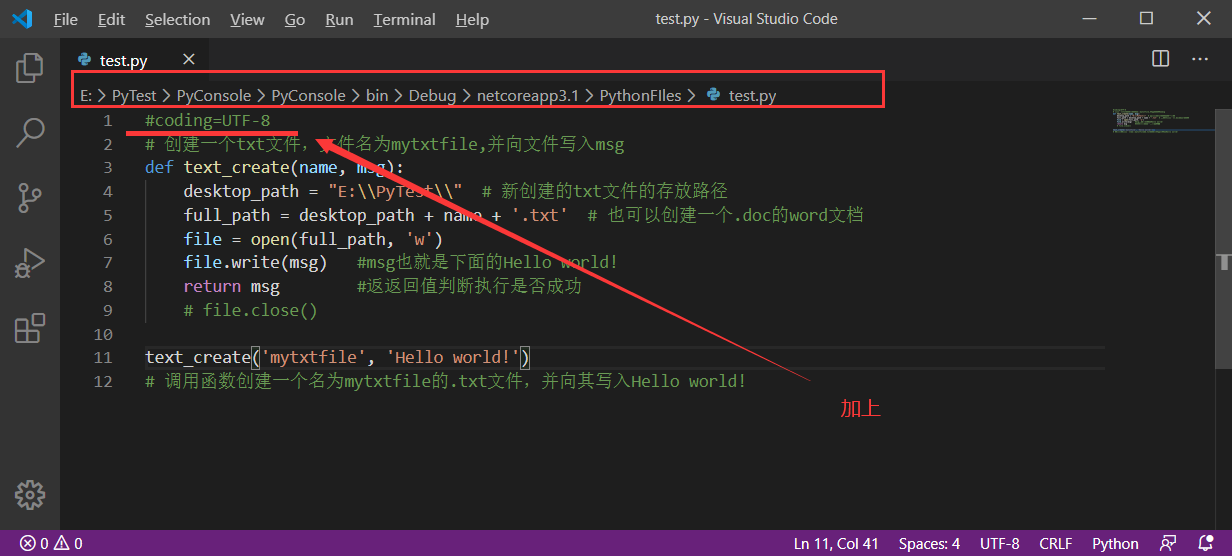Click the VS Code logo icon
The width and height of the screenshot is (1232, 556).
22,19
